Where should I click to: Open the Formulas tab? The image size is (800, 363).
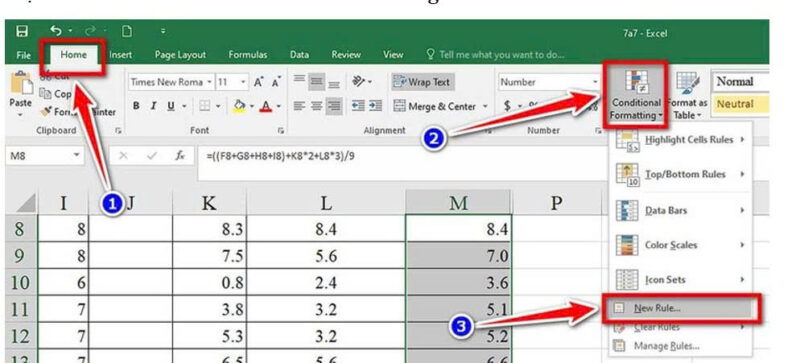(x=247, y=55)
